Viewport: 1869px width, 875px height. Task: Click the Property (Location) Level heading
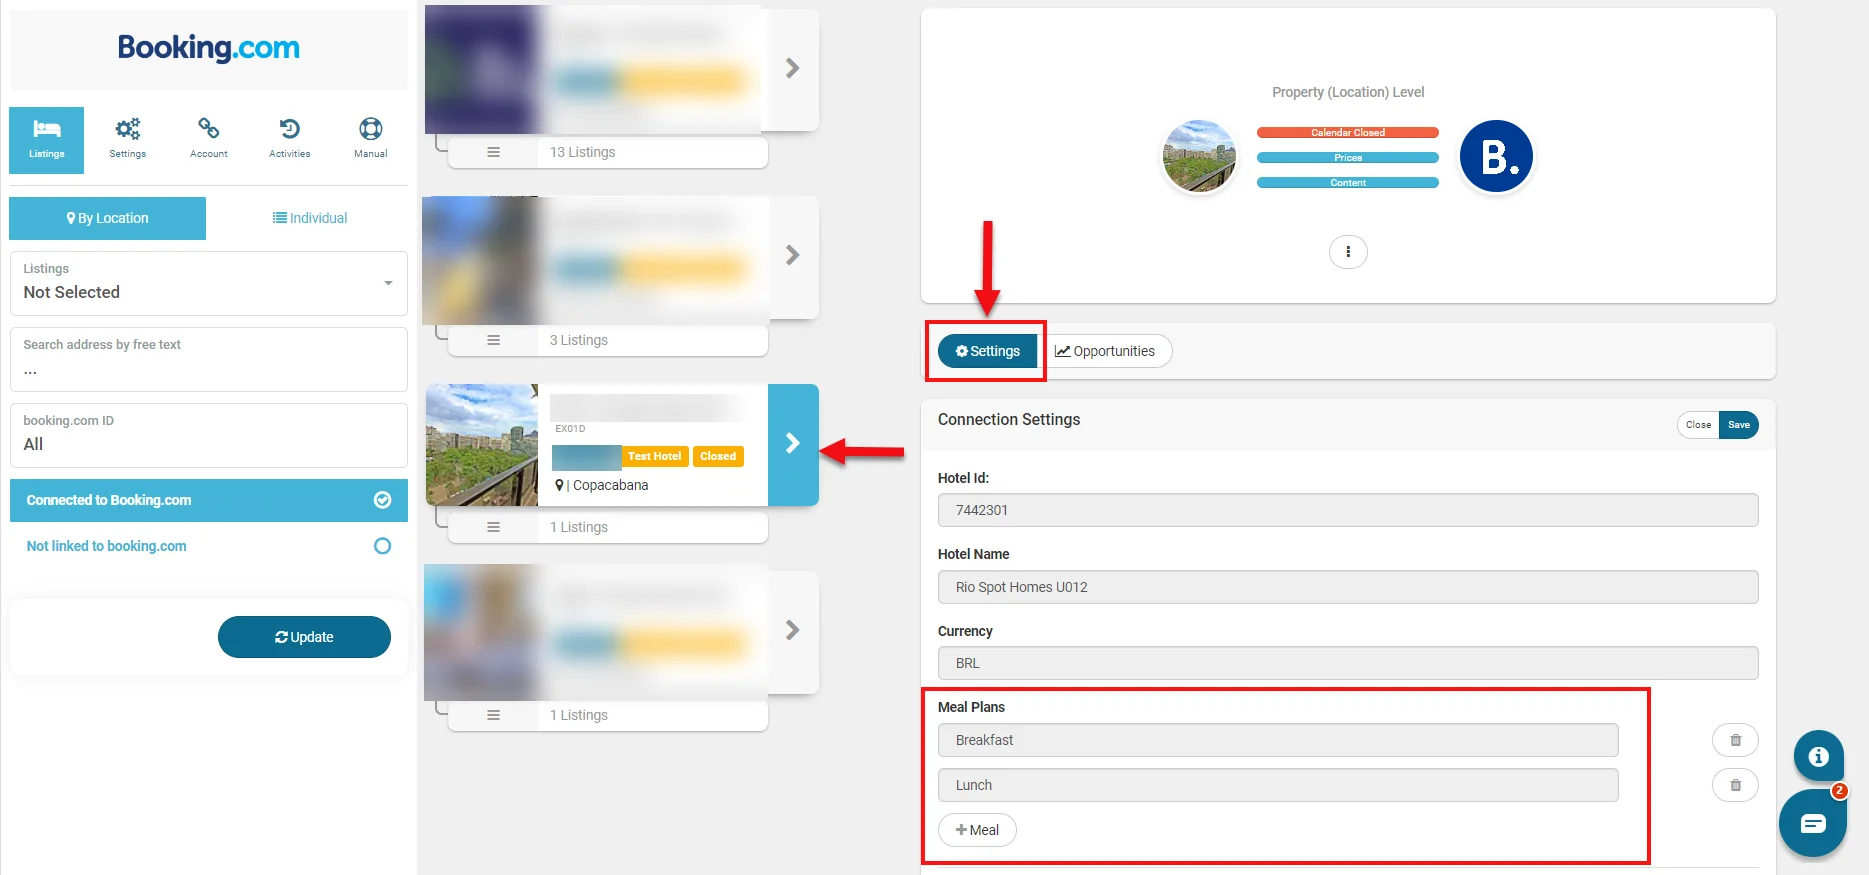(1348, 92)
